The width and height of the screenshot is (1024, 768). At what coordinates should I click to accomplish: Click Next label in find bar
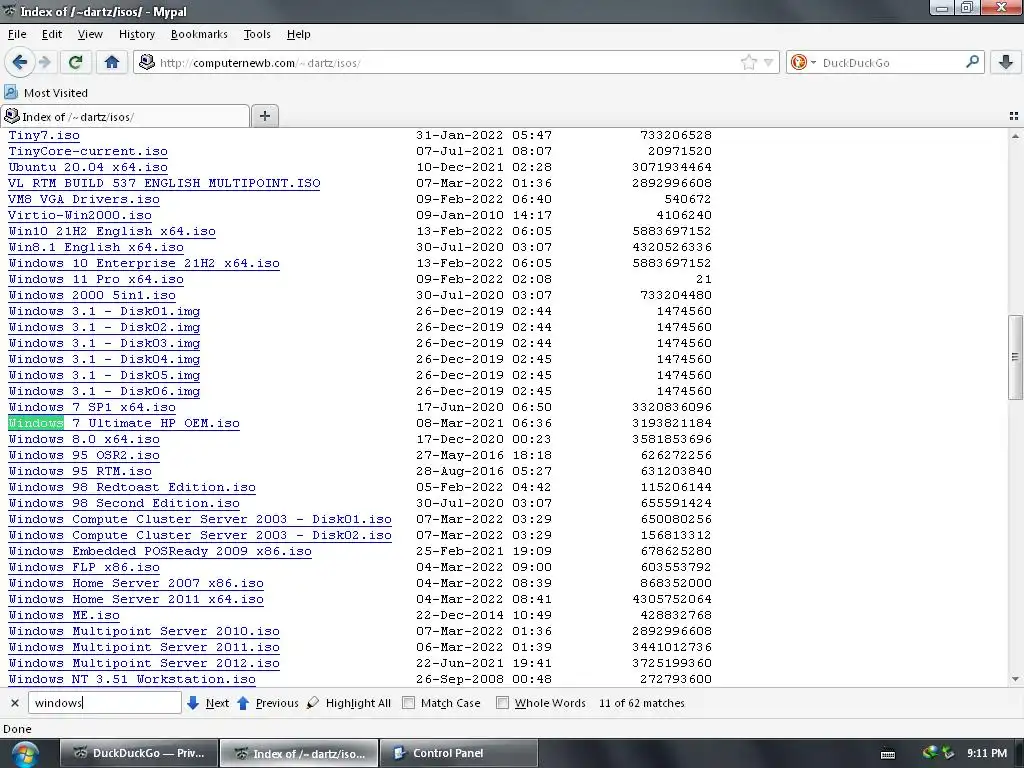(x=217, y=703)
